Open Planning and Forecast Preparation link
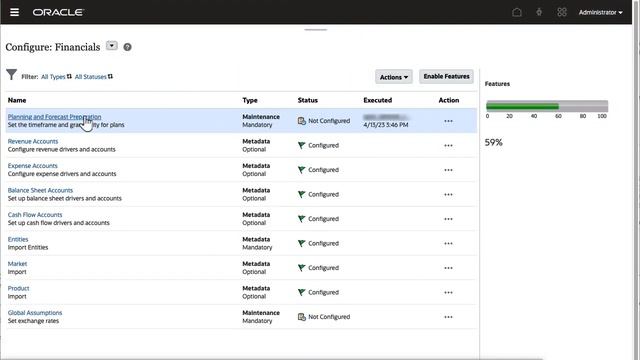Screen dimensions: 640x360 point(54,117)
